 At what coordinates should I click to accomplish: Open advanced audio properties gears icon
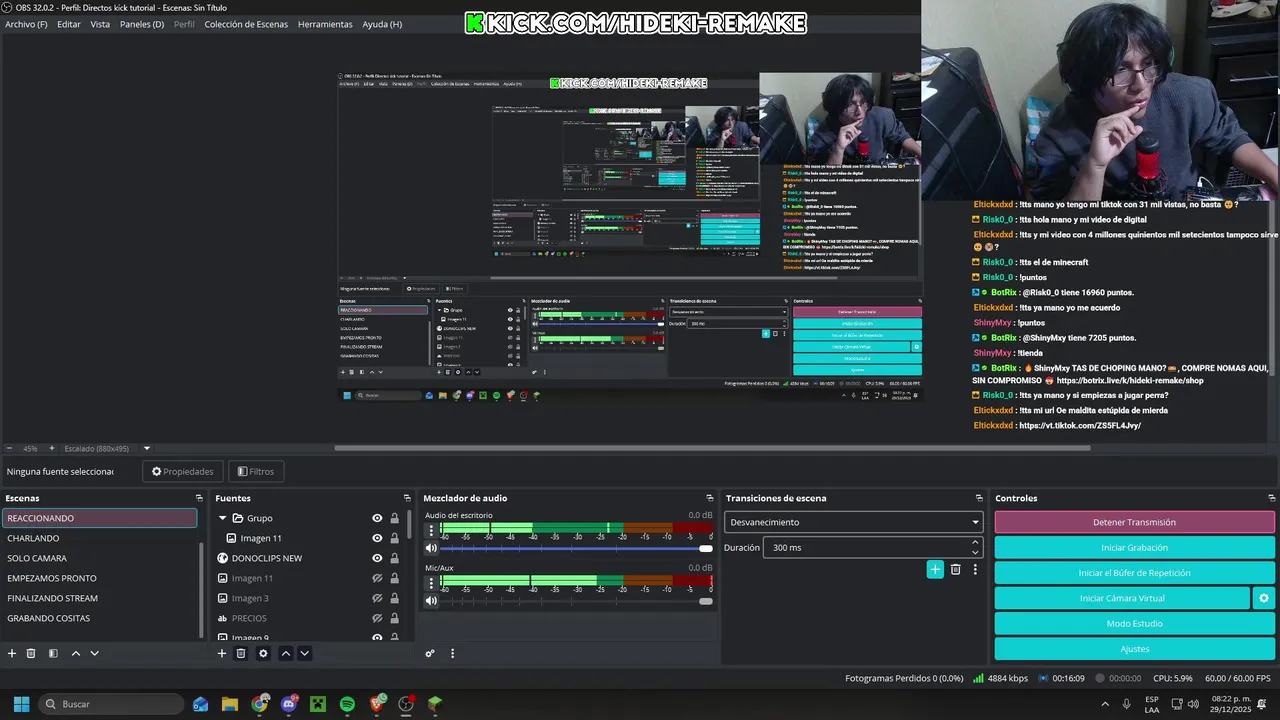(430, 653)
